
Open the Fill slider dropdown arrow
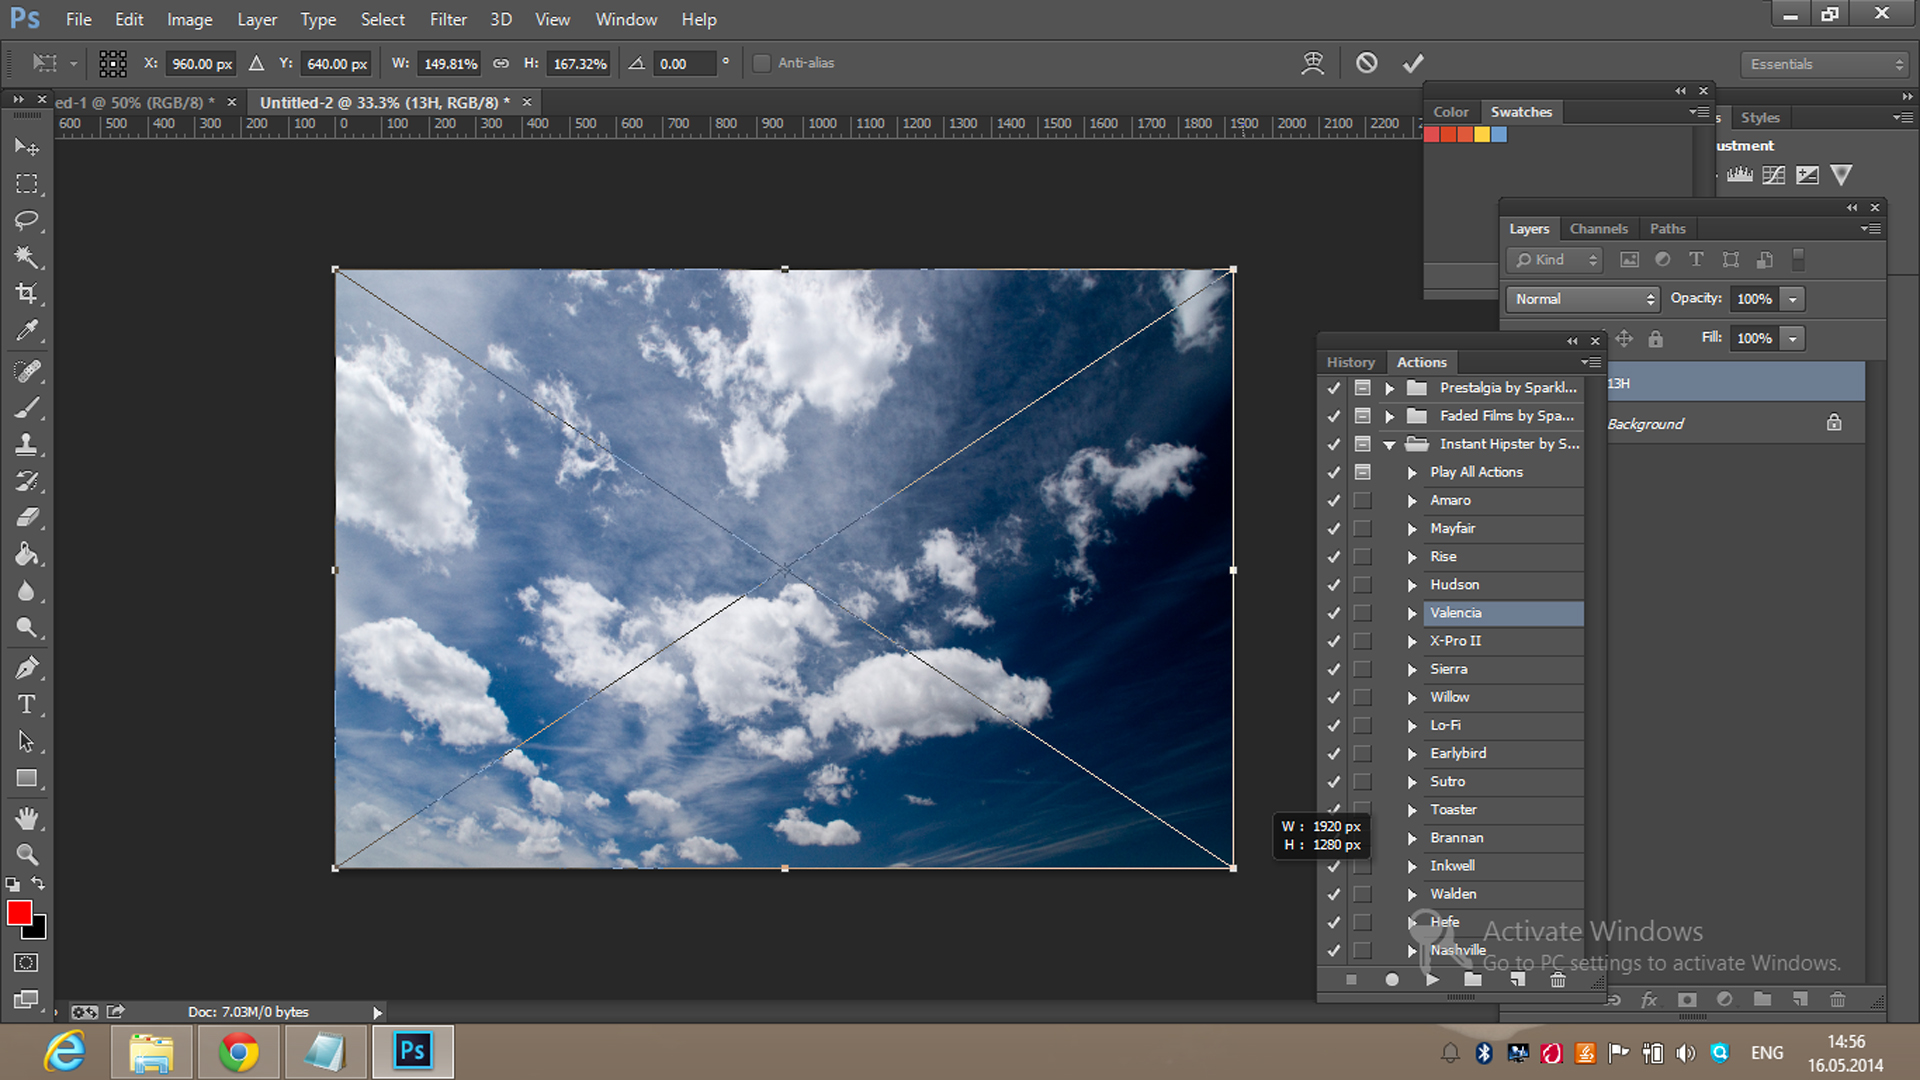[x=1793, y=338]
